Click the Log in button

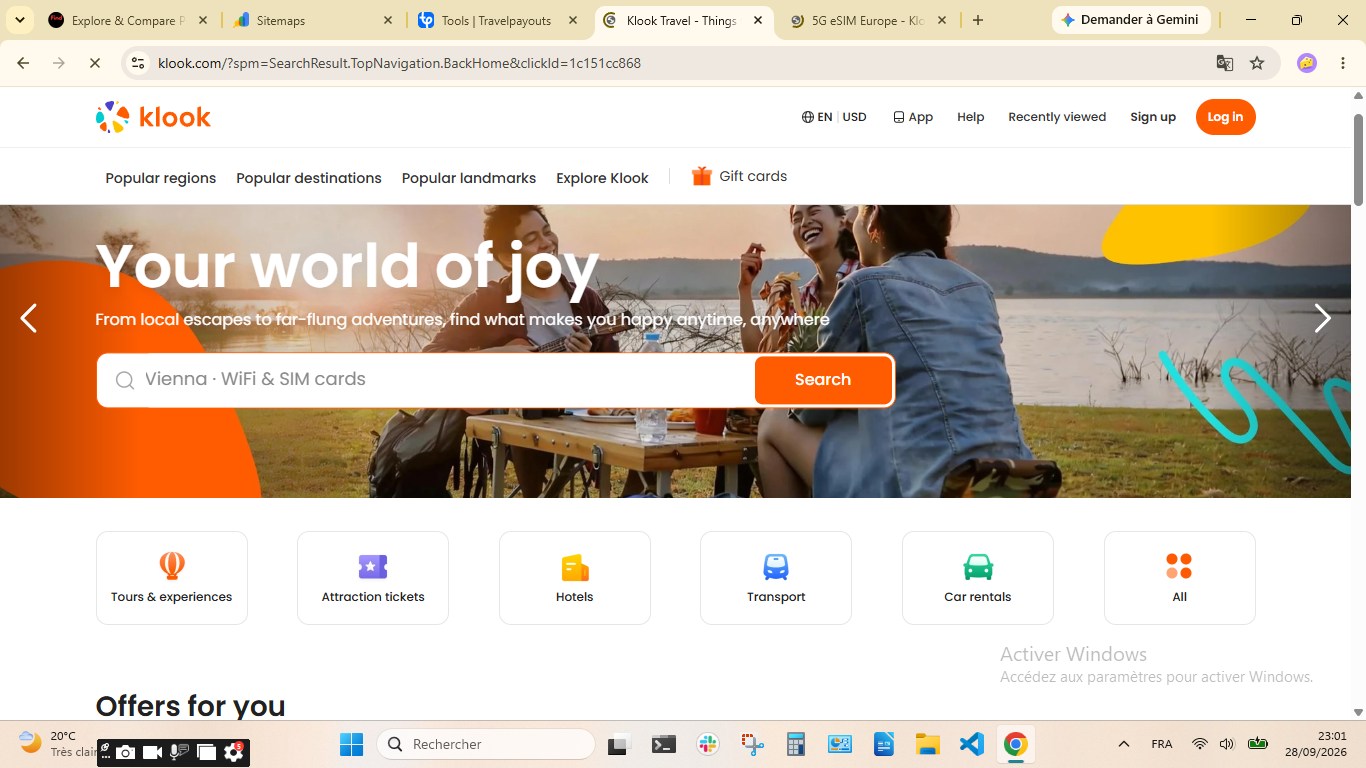click(x=1225, y=117)
